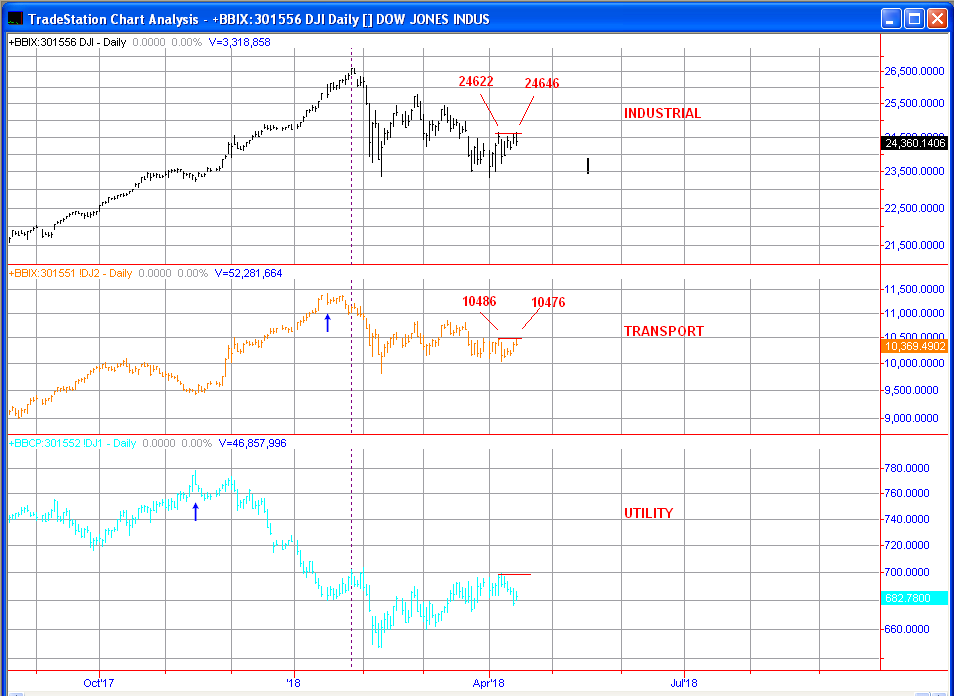Click the V=52,281,664 volume readout

248,273
